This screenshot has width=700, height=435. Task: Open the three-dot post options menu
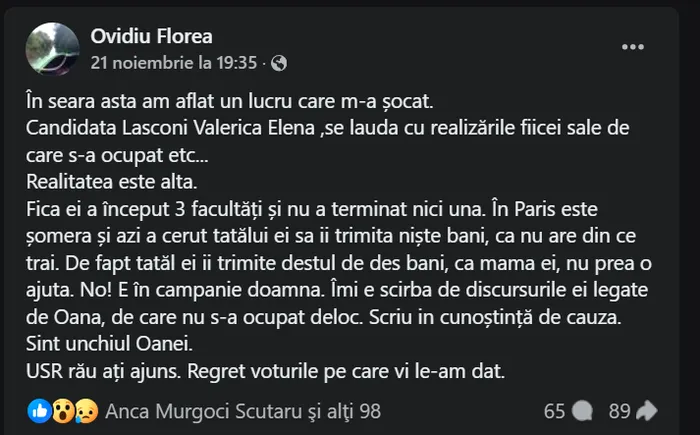[x=633, y=48]
